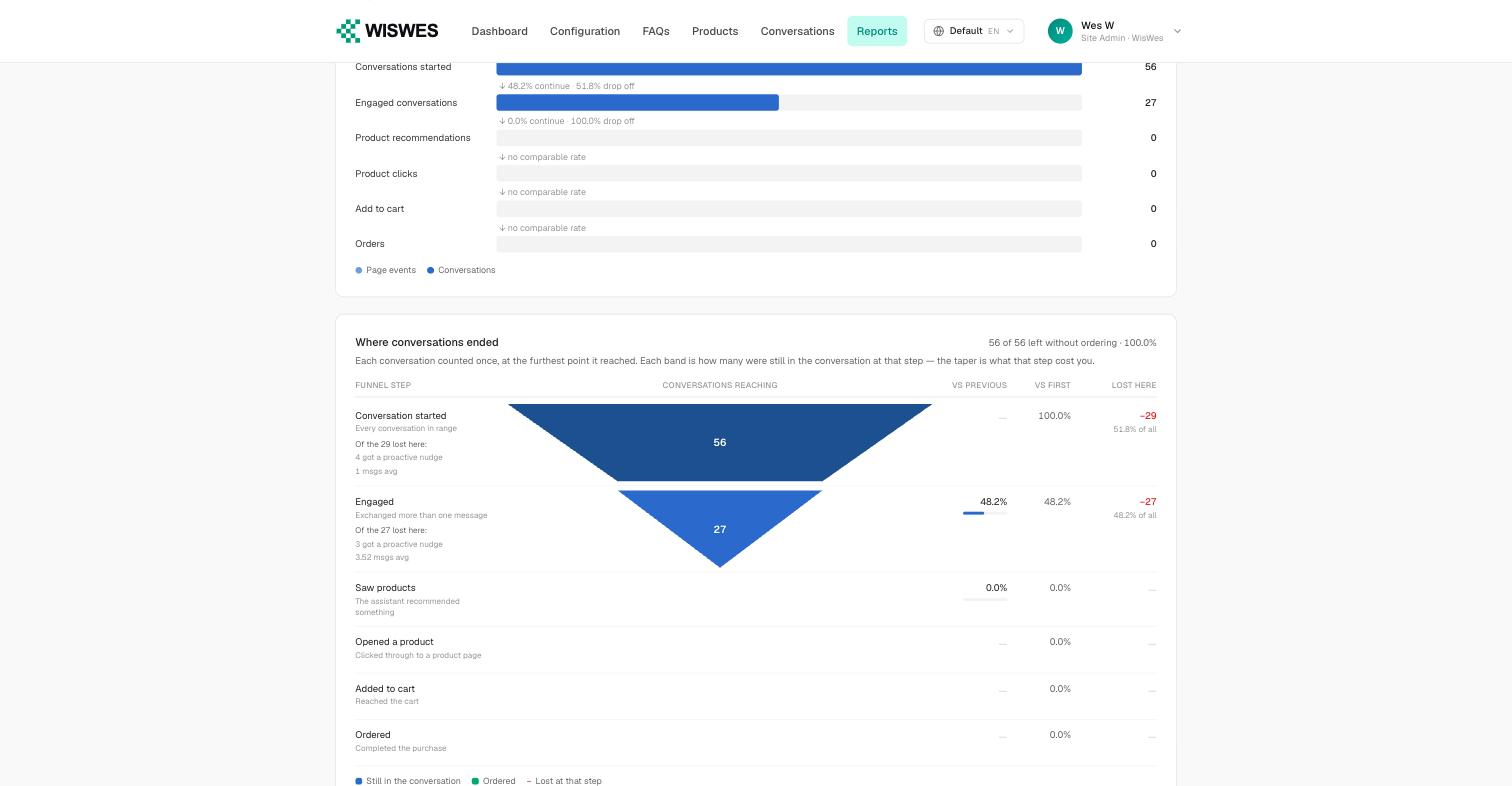Click the Engaged conversations count 27
The width and height of the screenshot is (1512, 786).
1150,103
